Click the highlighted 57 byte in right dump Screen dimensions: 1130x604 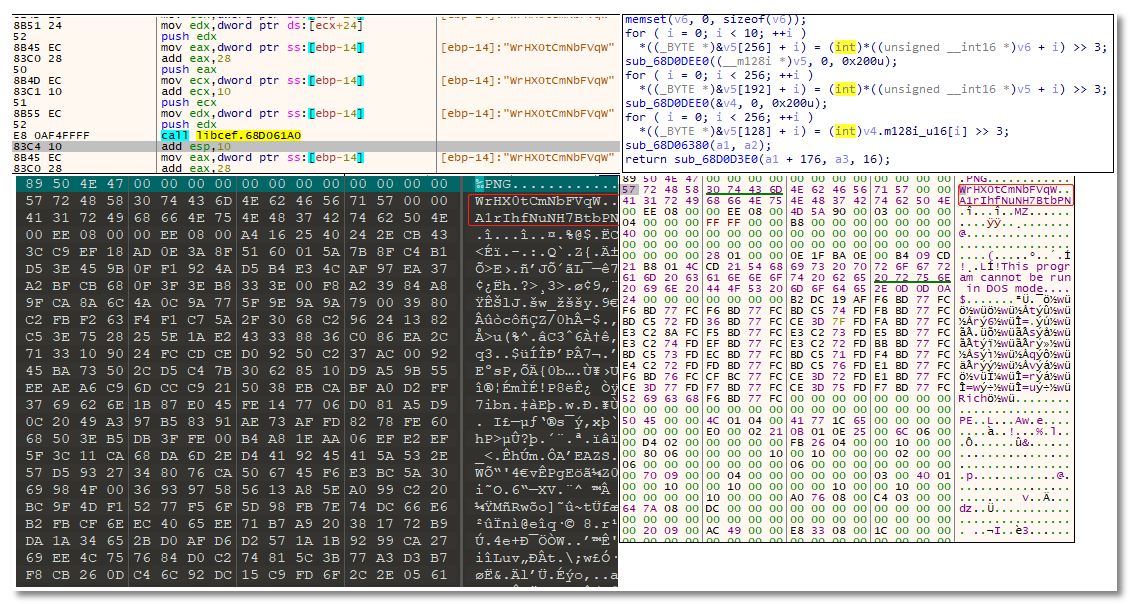click(629, 189)
